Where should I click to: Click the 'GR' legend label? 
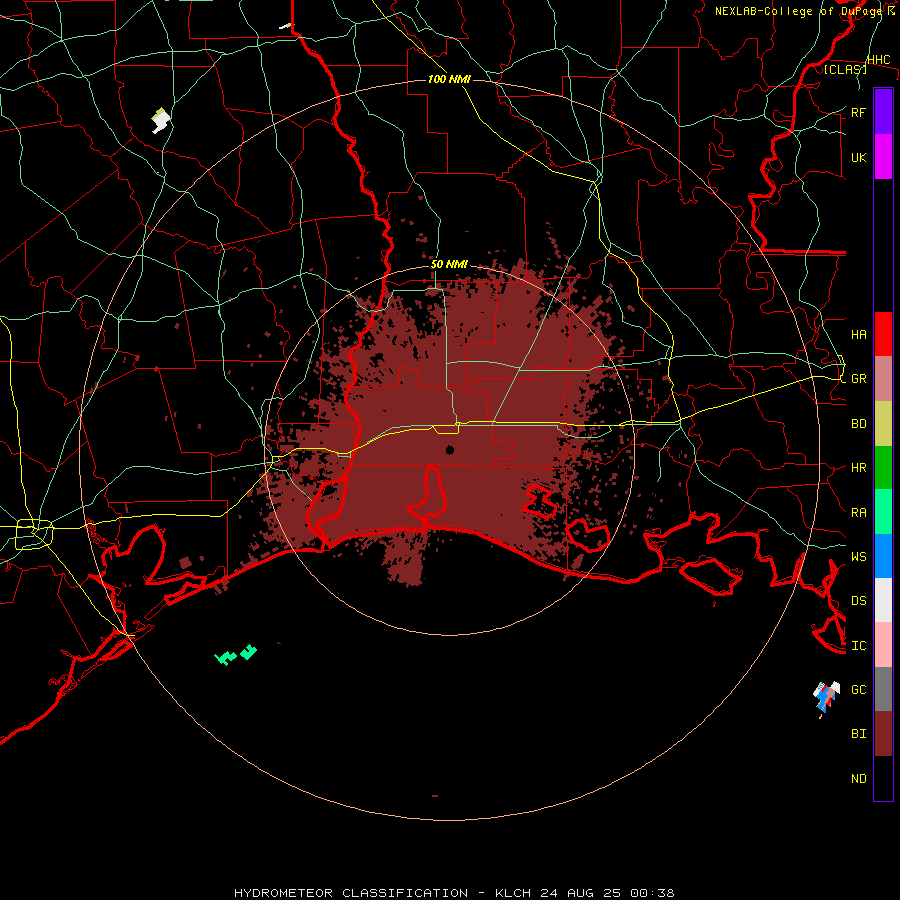(x=858, y=379)
